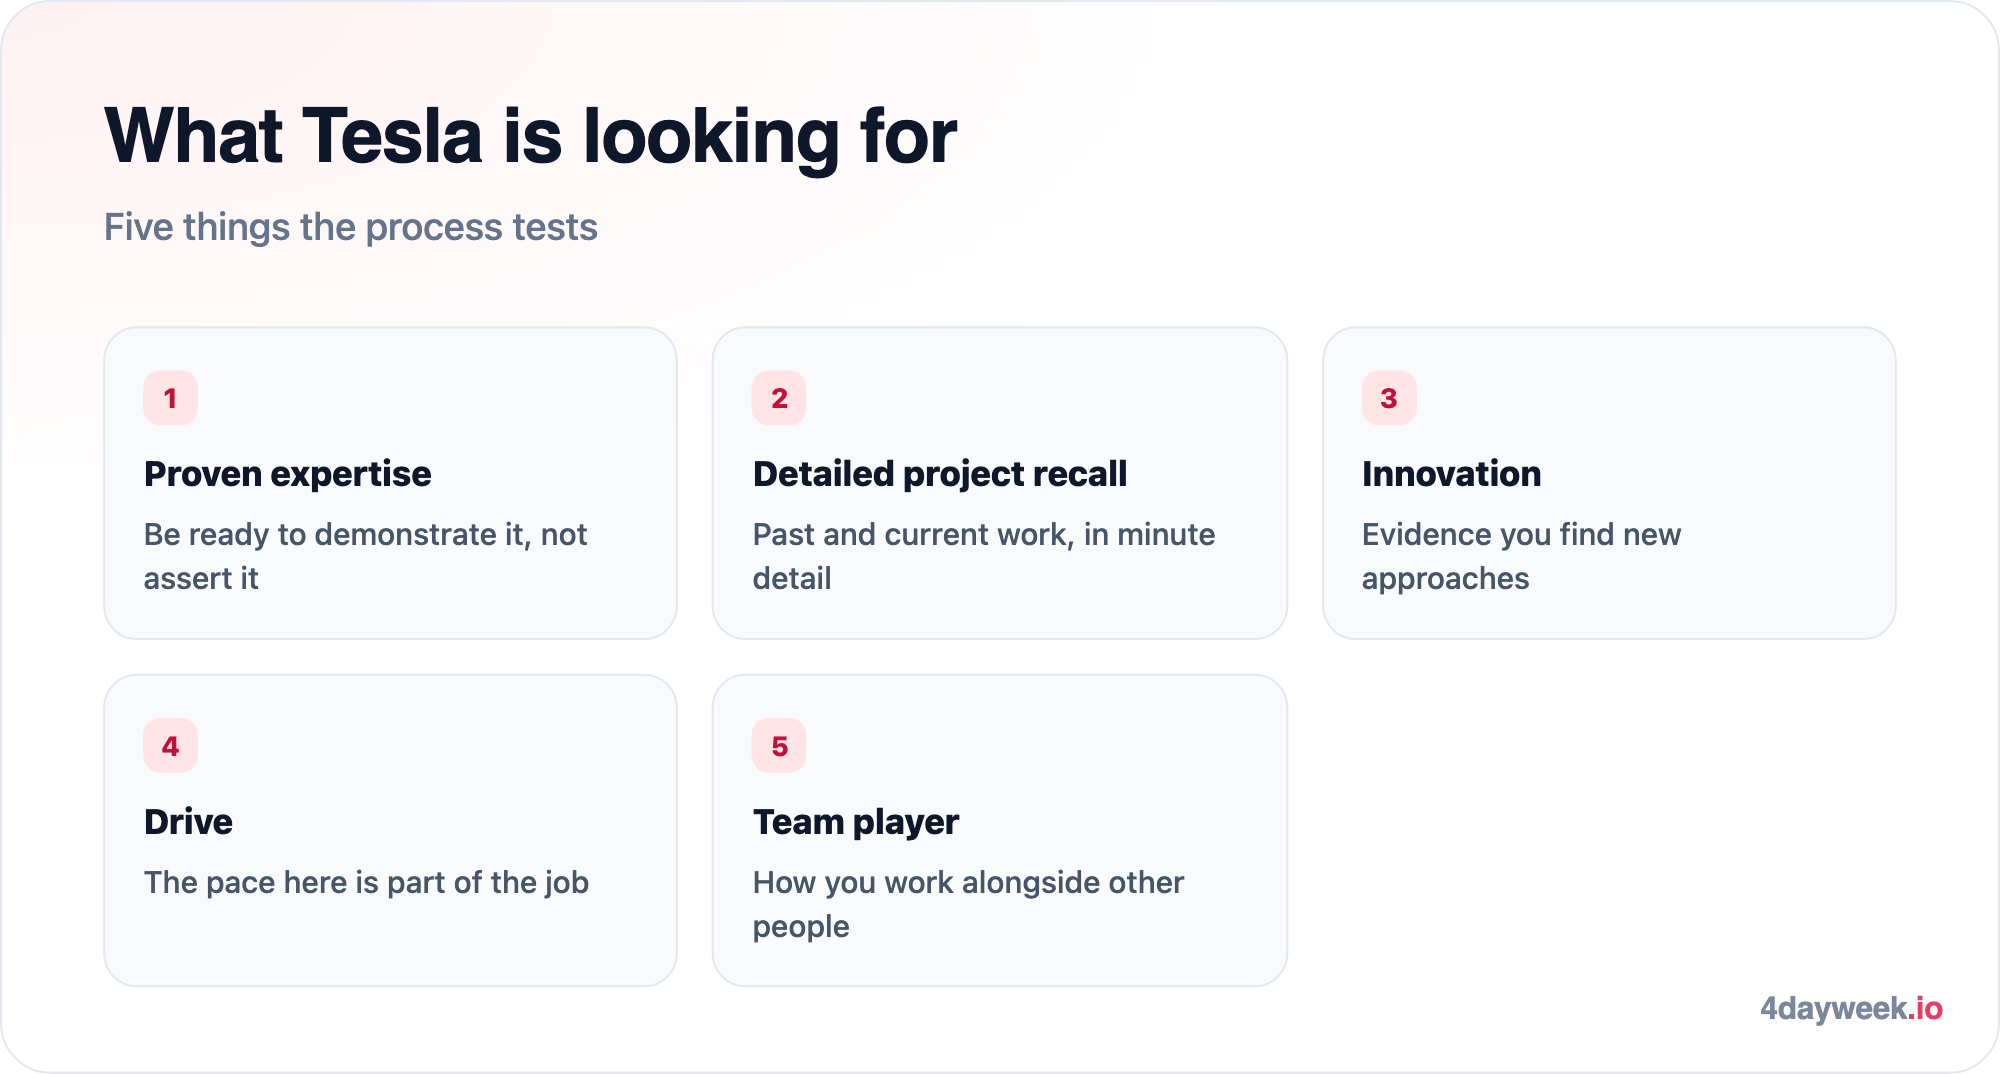Click the 'Five things the process tests' subtitle
Viewport: 2000px width, 1074px height.
point(351,227)
